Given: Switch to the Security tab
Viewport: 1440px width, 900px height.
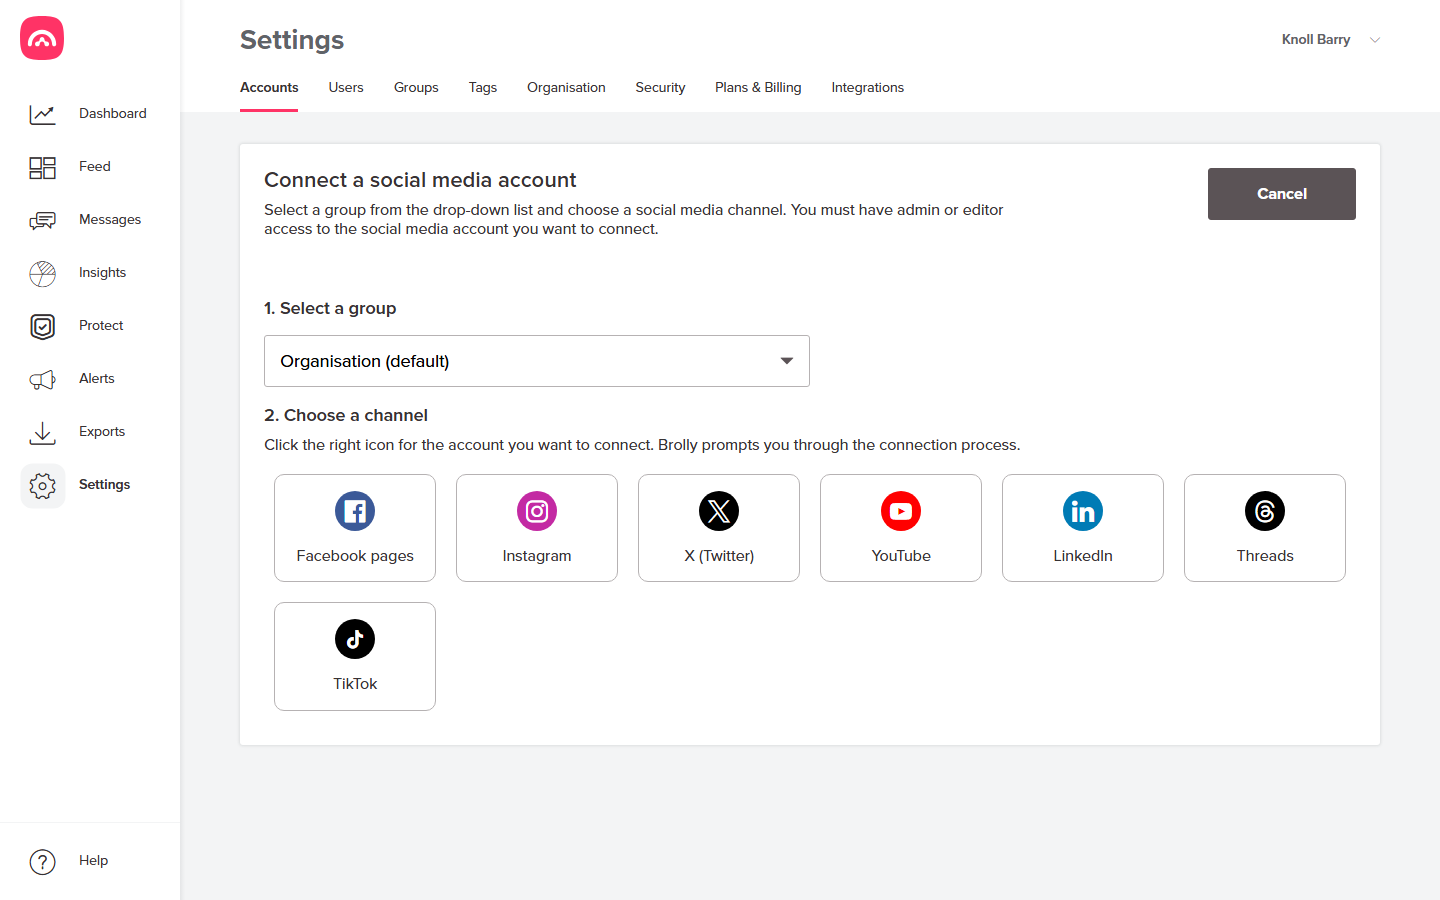Looking at the screenshot, I should [660, 88].
